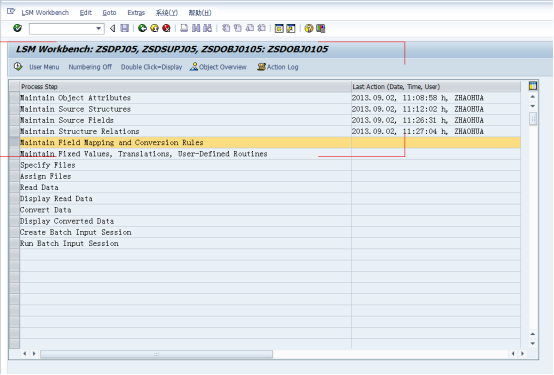Click the Action Log button

click(278, 67)
